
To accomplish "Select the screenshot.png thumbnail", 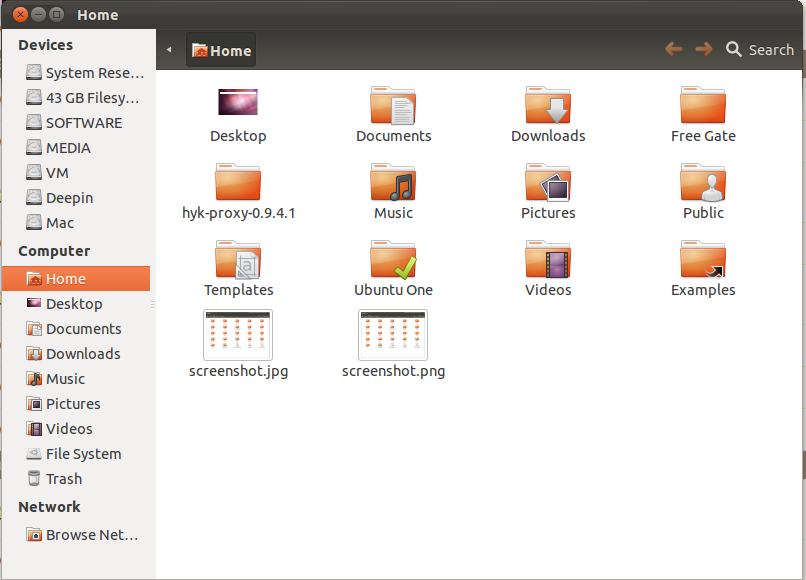I will [393, 335].
